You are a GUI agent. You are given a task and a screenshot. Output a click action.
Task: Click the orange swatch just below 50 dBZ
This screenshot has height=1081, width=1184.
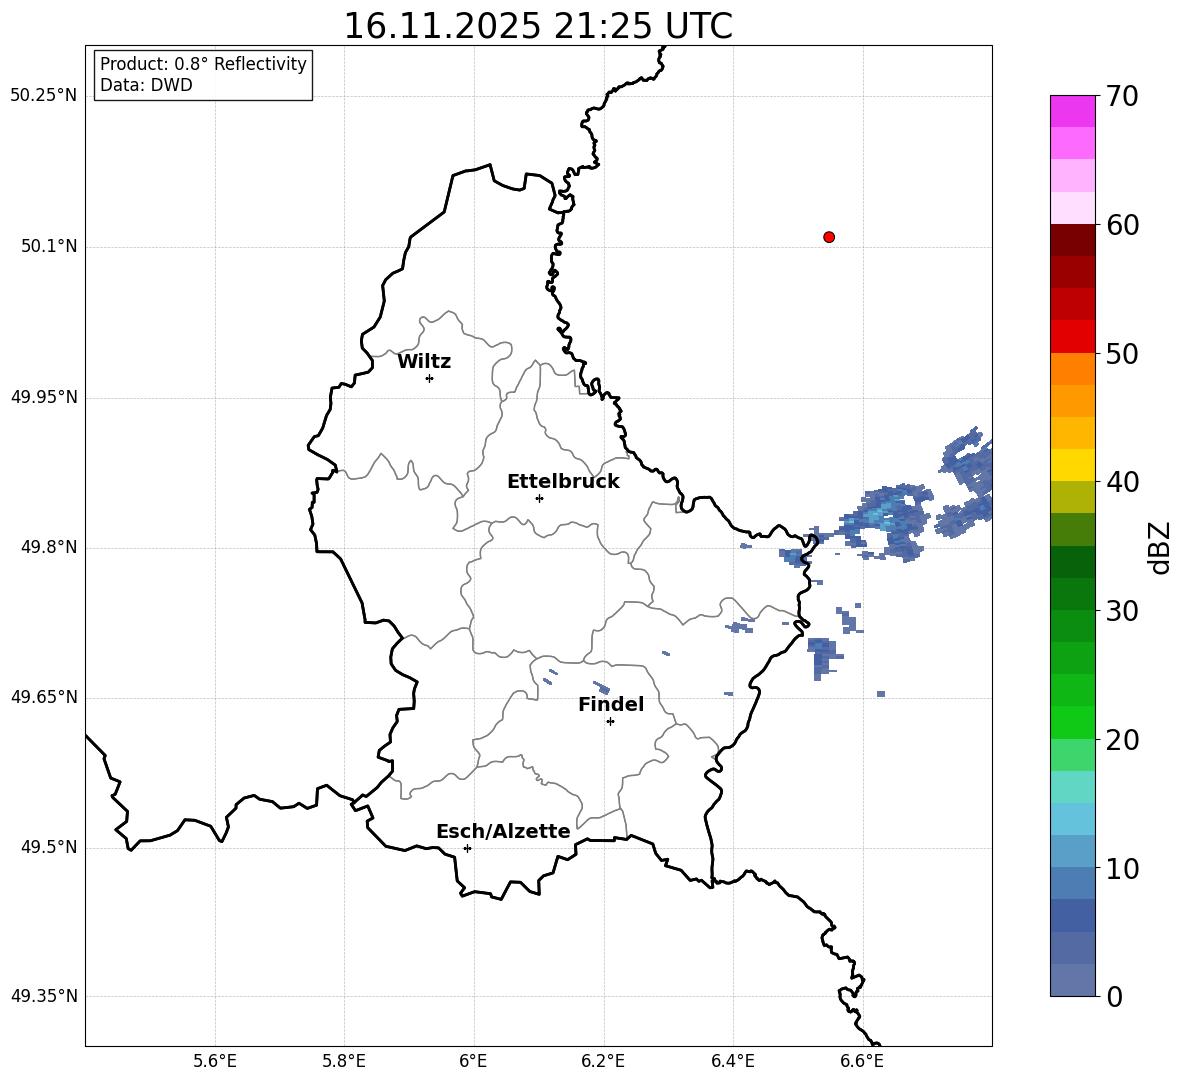(1072, 368)
